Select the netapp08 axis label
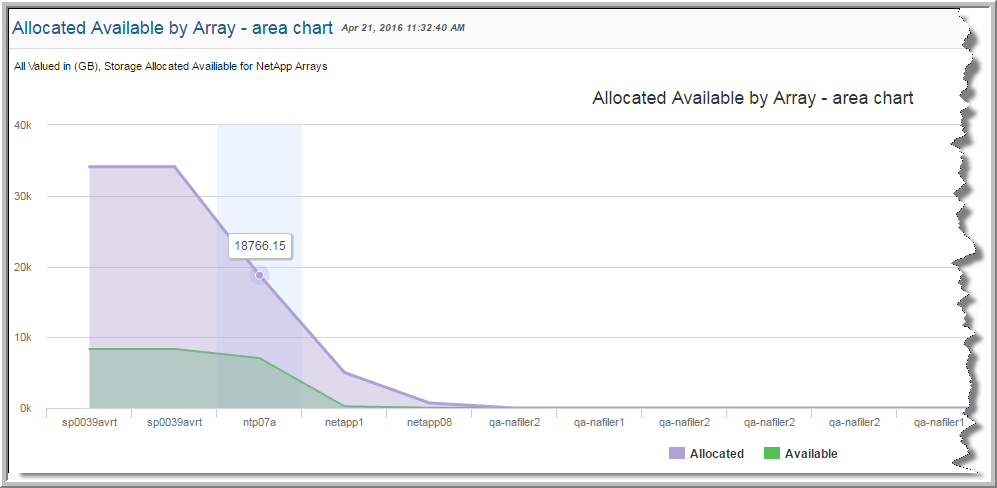997x488 pixels. point(429,422)
